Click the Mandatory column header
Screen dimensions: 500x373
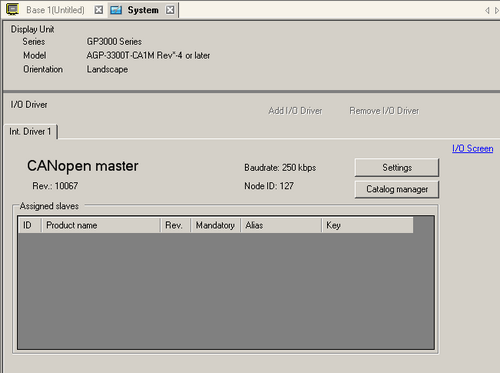[x=215, y=225]
